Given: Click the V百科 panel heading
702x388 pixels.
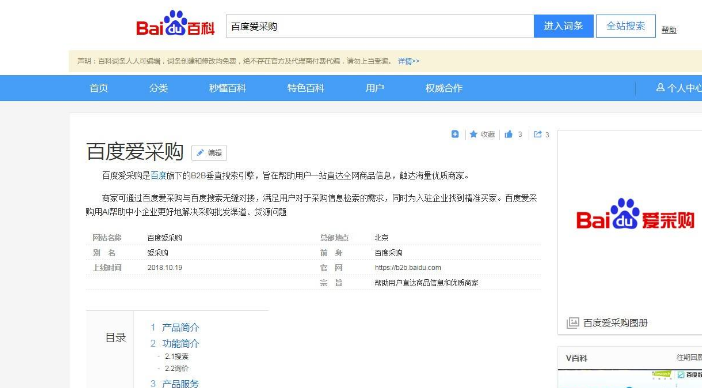Looking at the screenshot, I should pyautogui.click(x=576, y=358).
